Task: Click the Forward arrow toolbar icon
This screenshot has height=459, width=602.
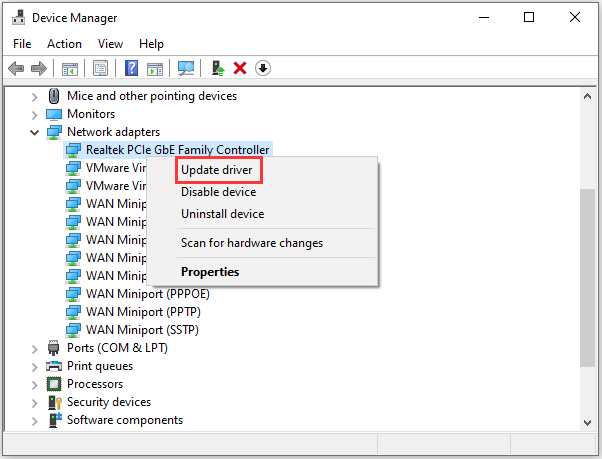Action: coord(39,69)
